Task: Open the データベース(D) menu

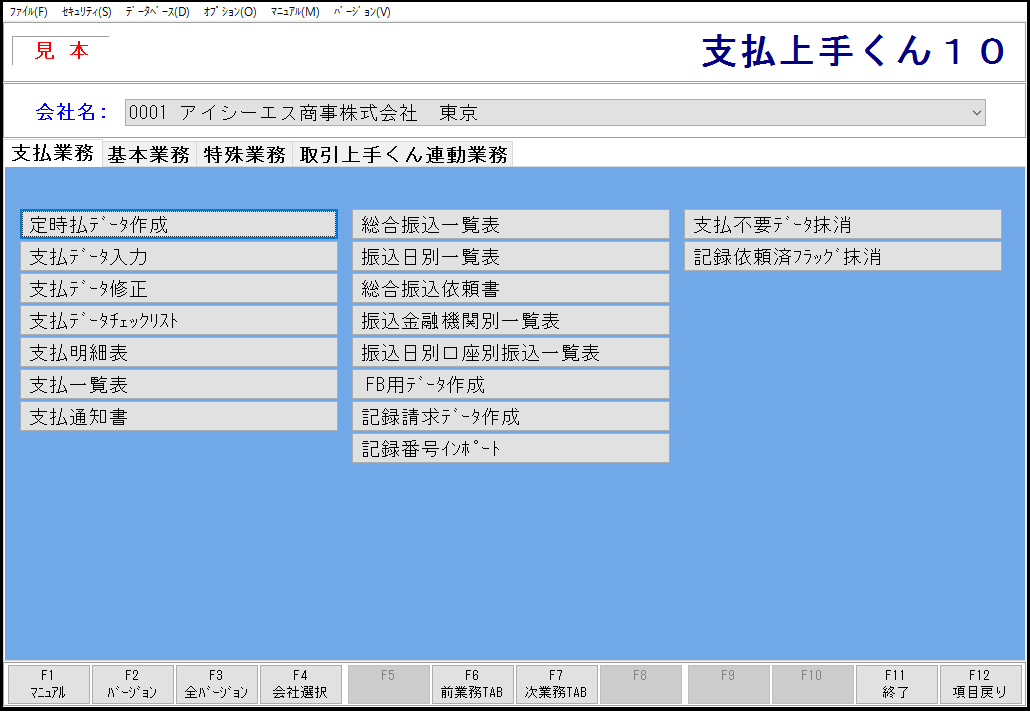Action: (x=158, y=12)
